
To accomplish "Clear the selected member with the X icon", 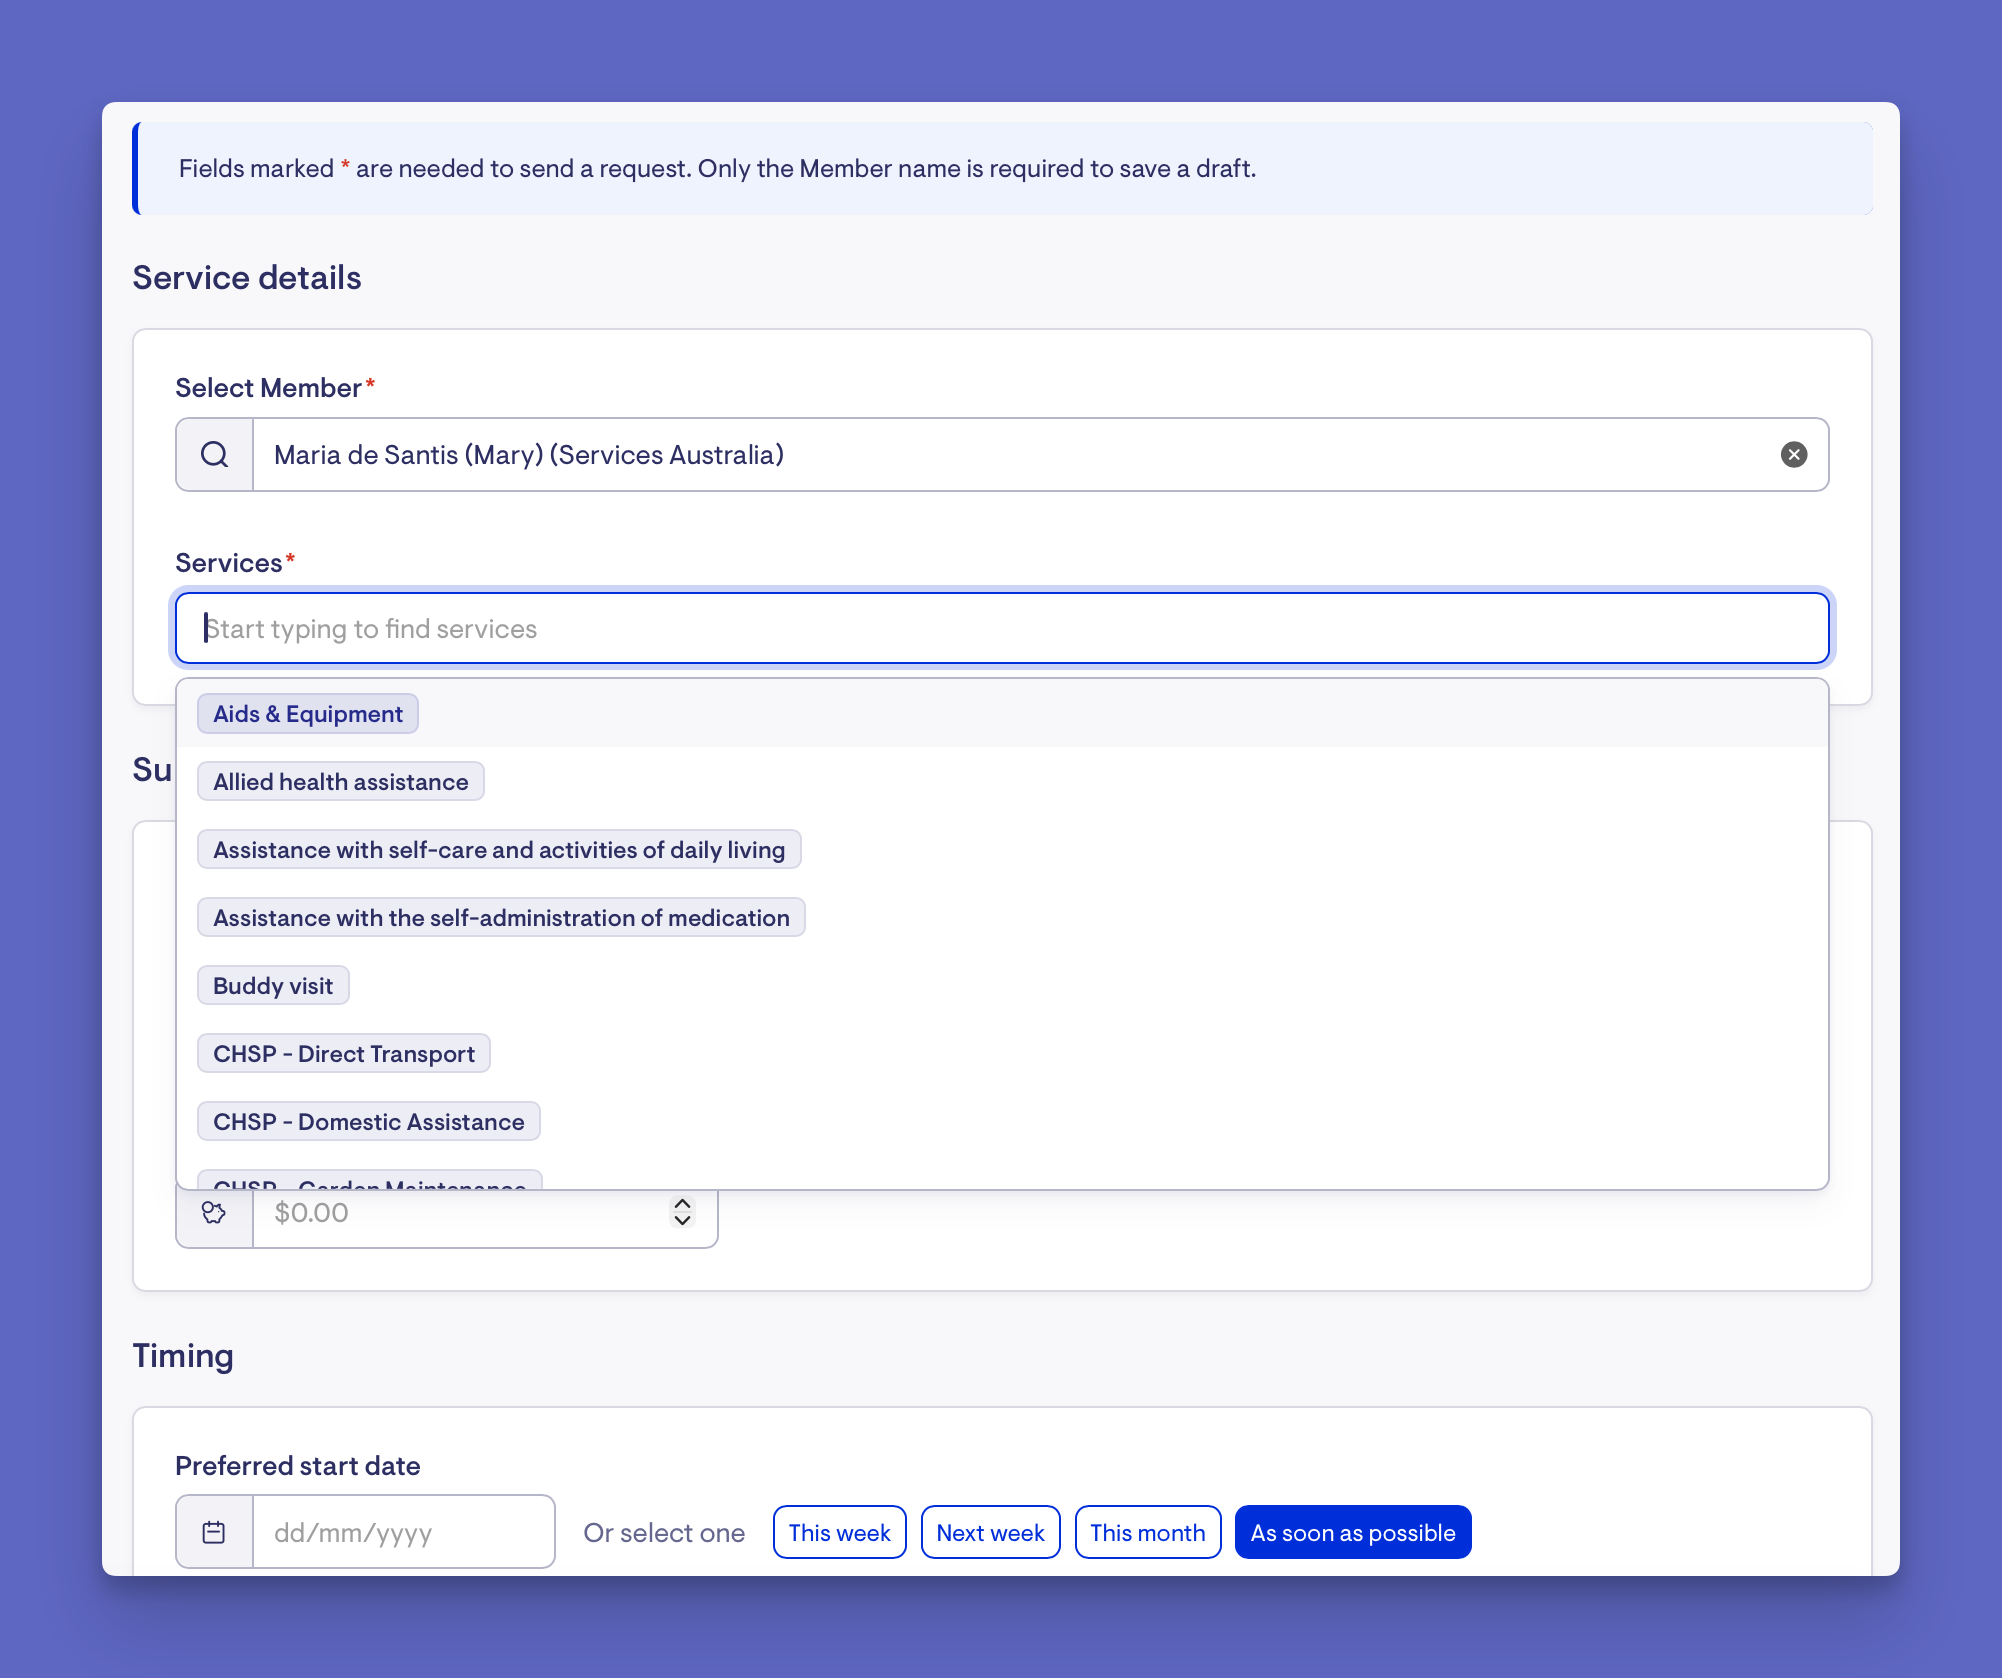I will (1794, 455).
